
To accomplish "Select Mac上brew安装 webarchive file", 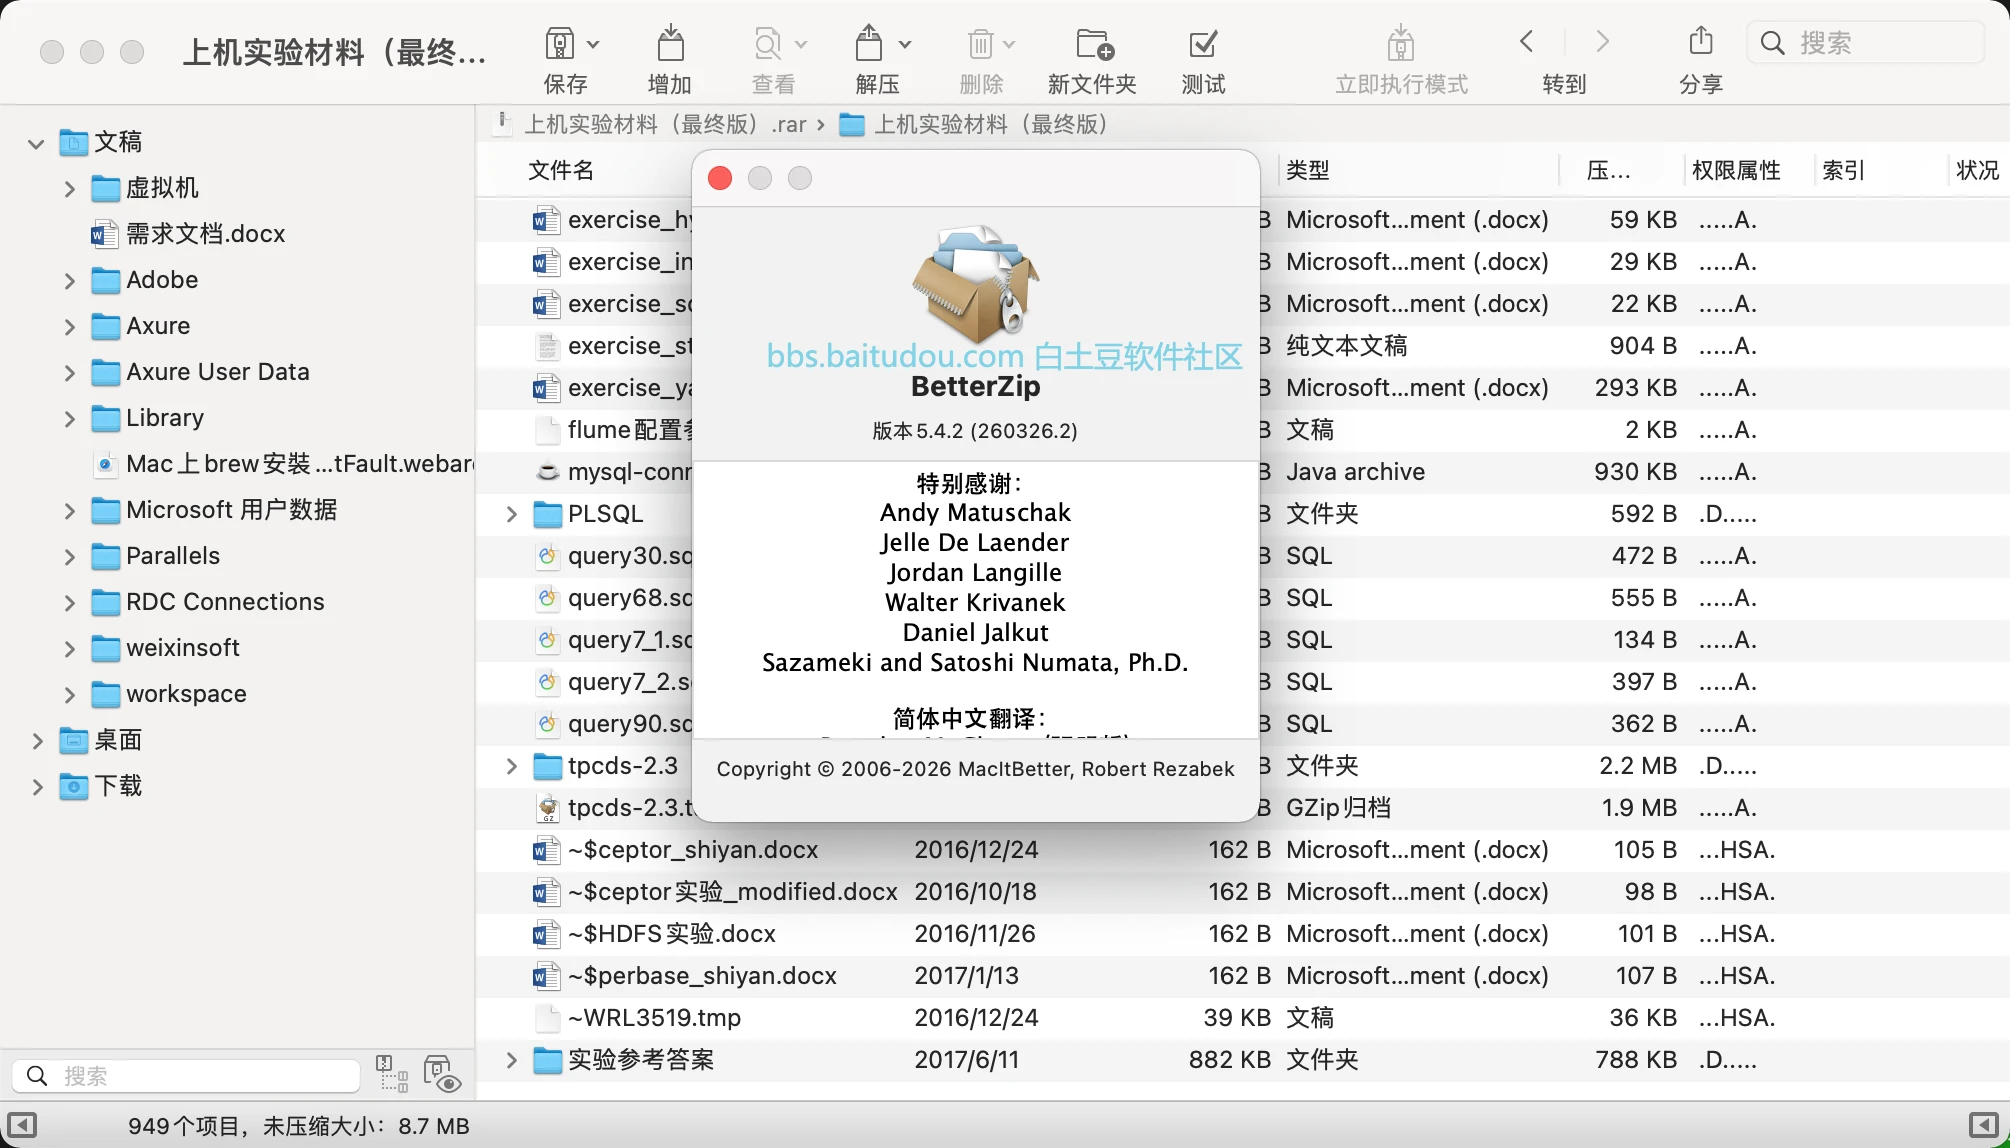I will pos(282,464).
